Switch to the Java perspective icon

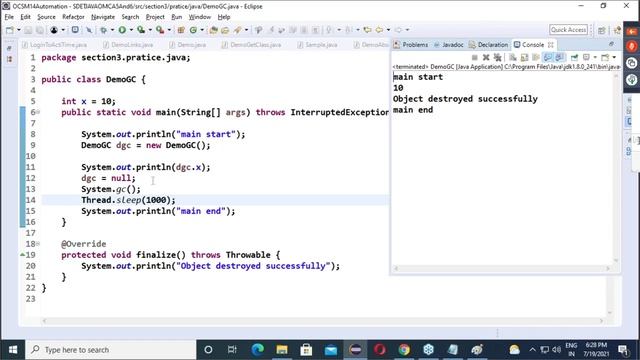(617, 30)
